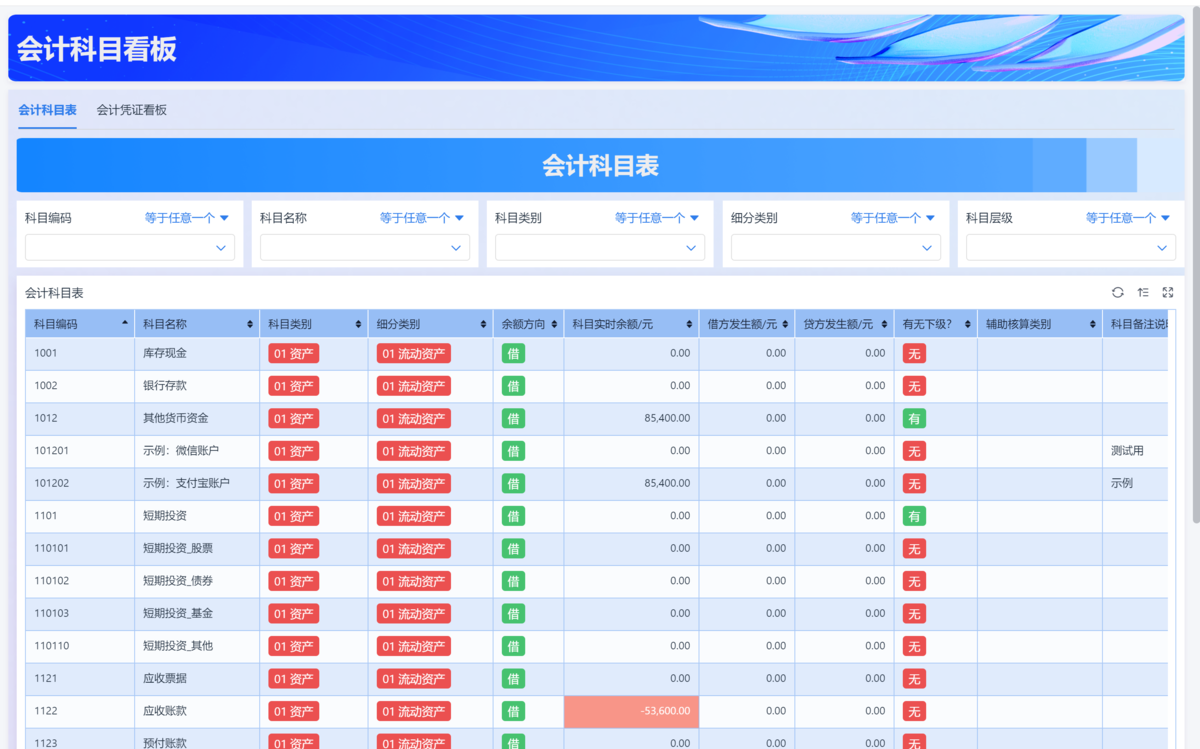Screen dimensions: 1200x749
Task: Click the refresh icon above the table
Action: (x=1117, y=292)
